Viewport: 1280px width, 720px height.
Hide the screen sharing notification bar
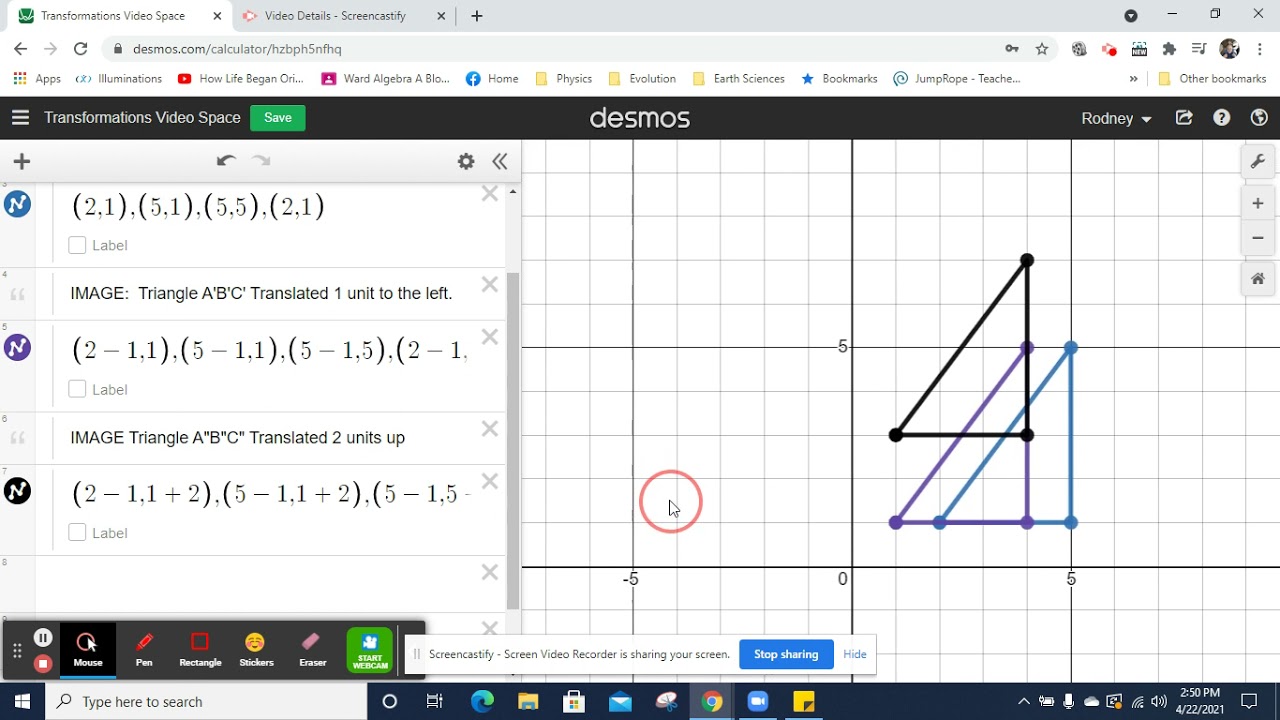point(855,654)
